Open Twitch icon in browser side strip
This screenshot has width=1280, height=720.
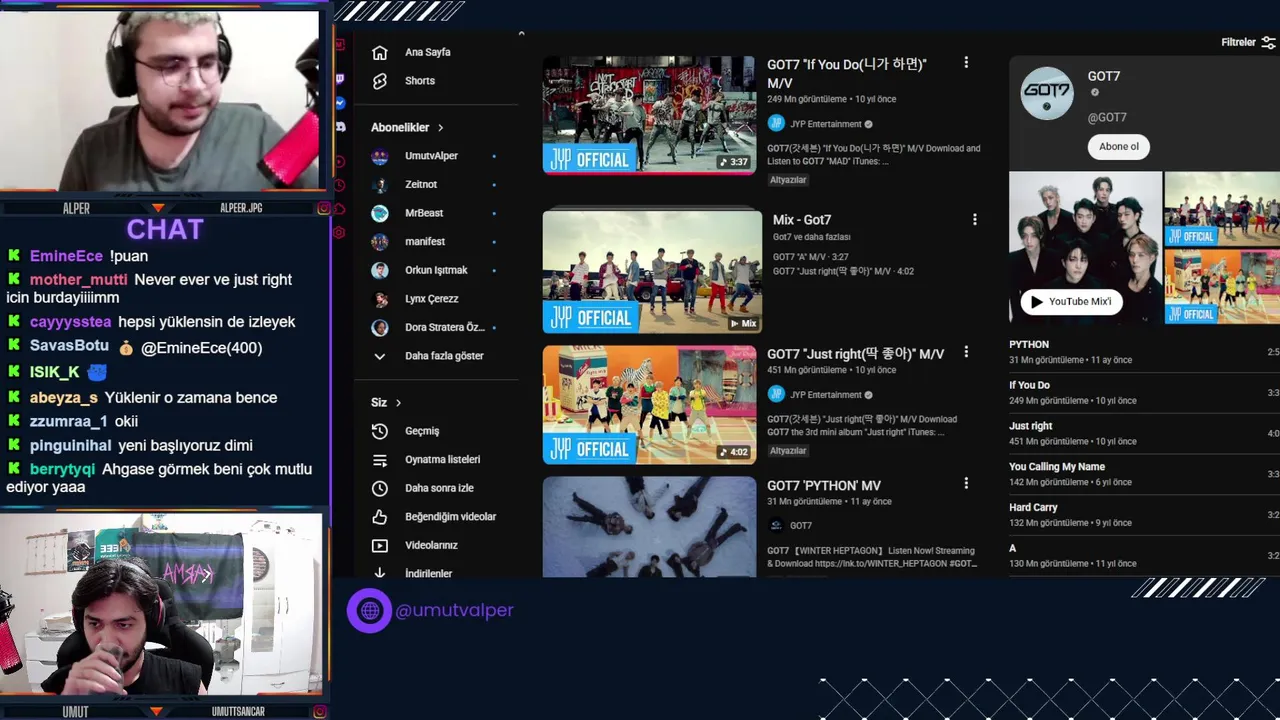point(340,78)
